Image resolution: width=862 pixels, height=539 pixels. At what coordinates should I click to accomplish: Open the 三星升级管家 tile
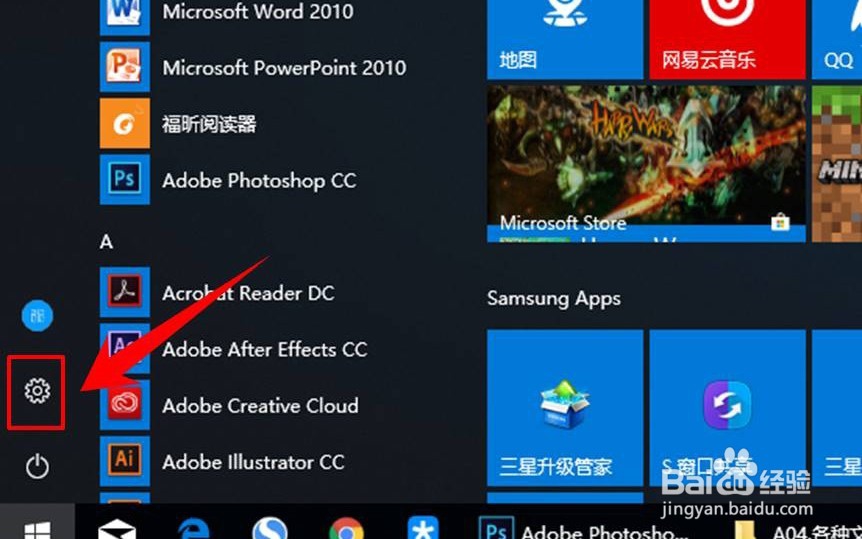565,408
